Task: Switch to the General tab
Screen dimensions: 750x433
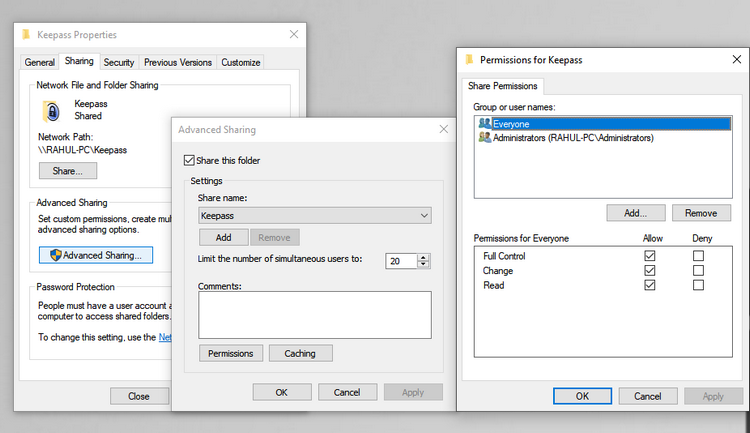Action: click(x=40, y=62)
